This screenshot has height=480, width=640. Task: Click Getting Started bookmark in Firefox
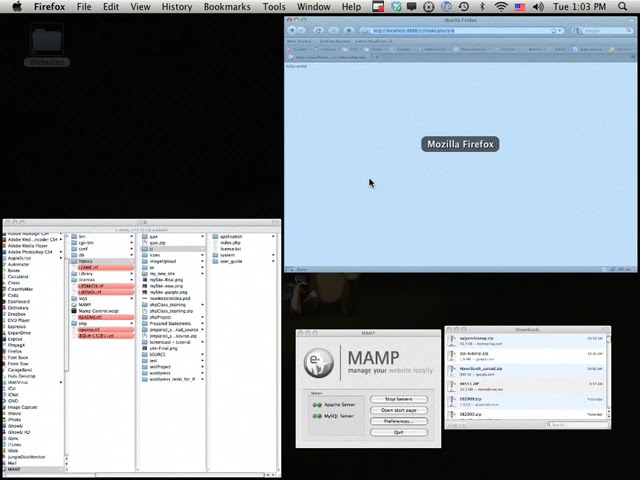click(334, 41)
